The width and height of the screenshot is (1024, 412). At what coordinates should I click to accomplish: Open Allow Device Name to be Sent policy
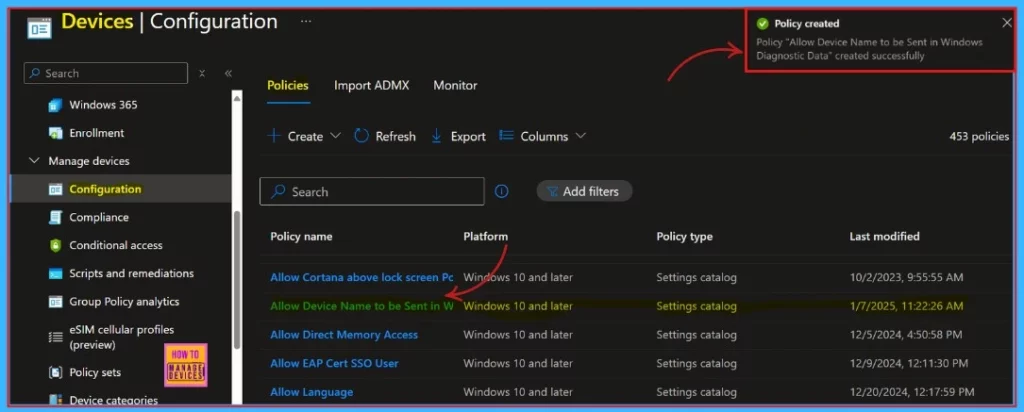[361, 306]
